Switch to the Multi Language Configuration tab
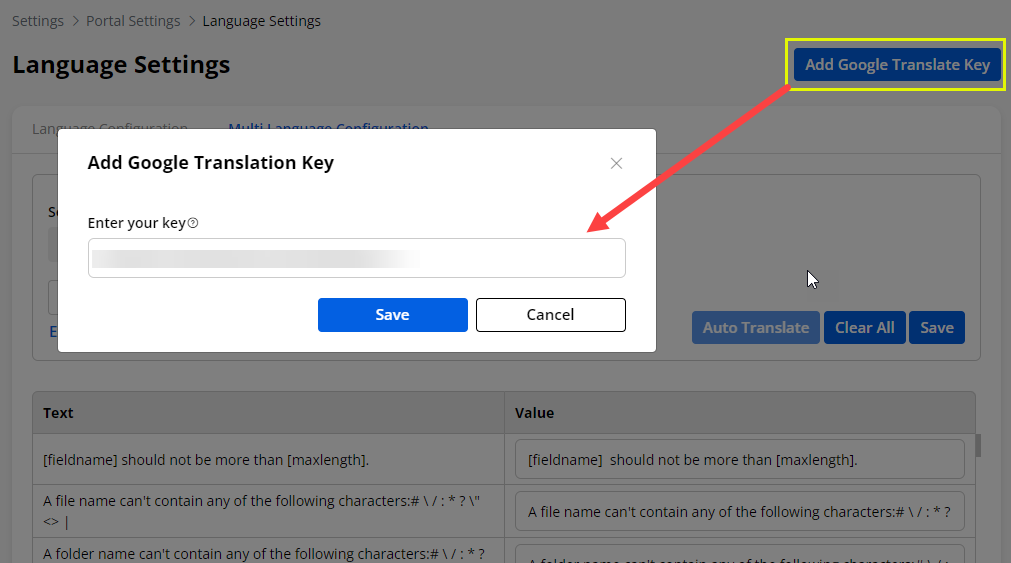 pyautogui.click(x=328, y=127)
